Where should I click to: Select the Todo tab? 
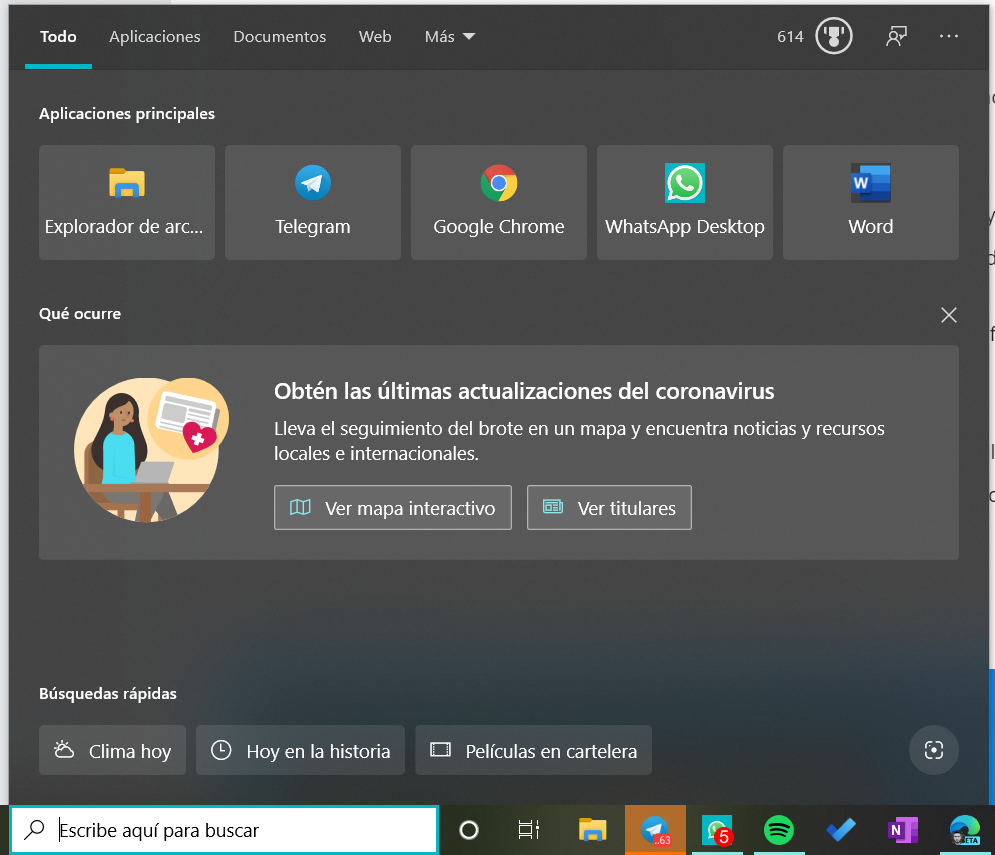tap(58, 37)
